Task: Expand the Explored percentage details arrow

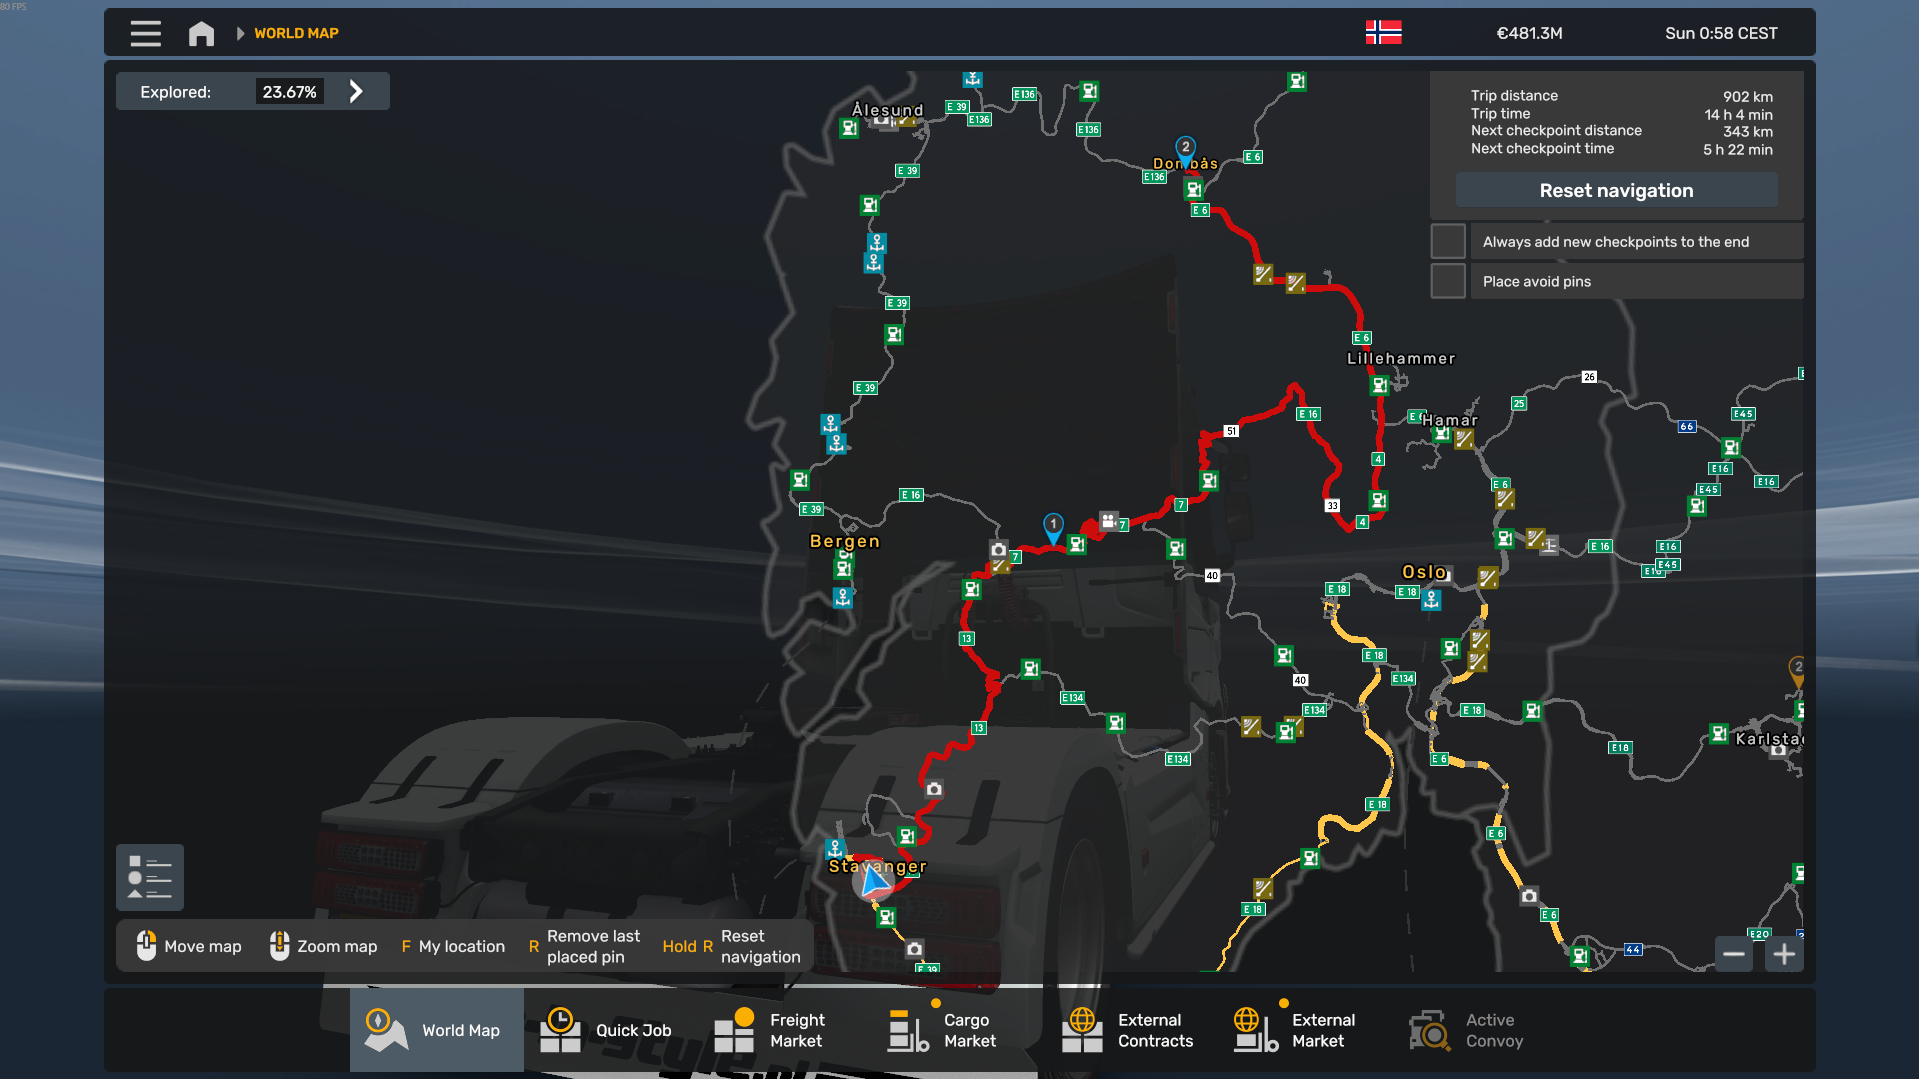Action: (356, 92)
